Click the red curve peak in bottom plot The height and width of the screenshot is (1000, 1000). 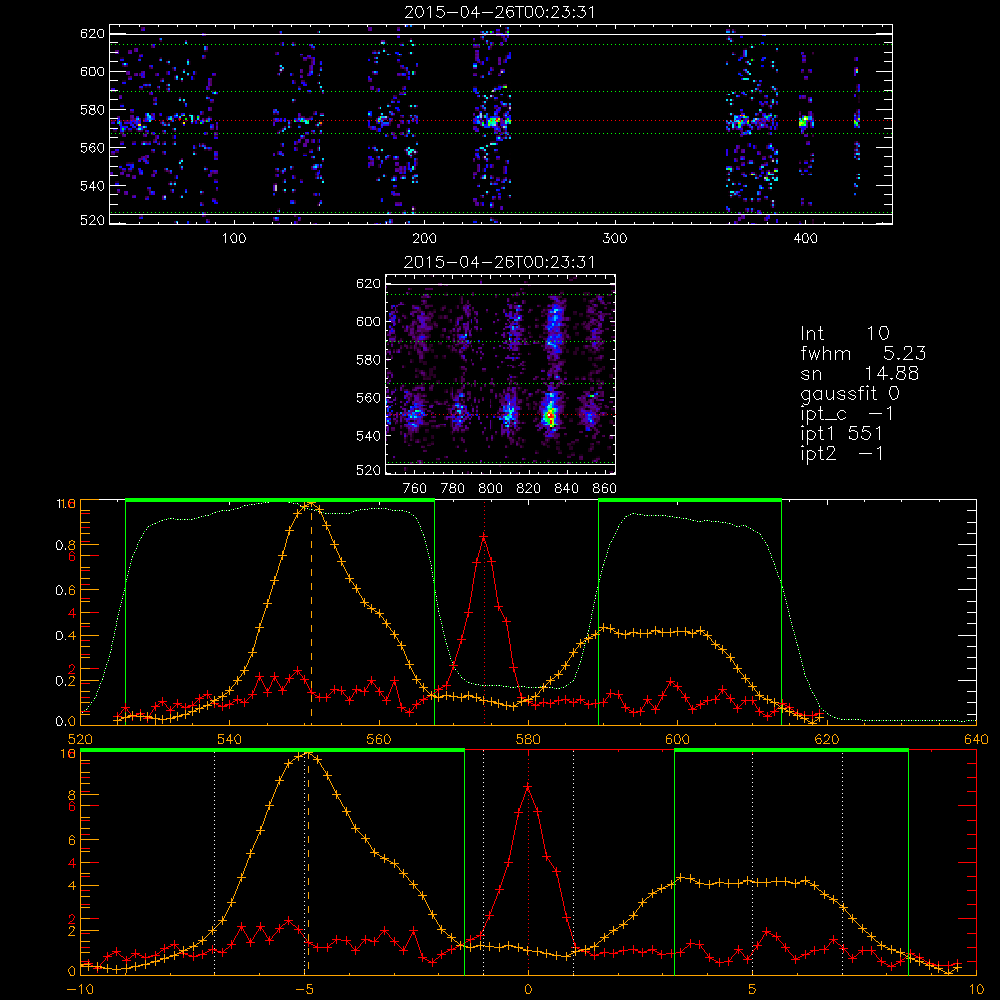pos(528,787)
